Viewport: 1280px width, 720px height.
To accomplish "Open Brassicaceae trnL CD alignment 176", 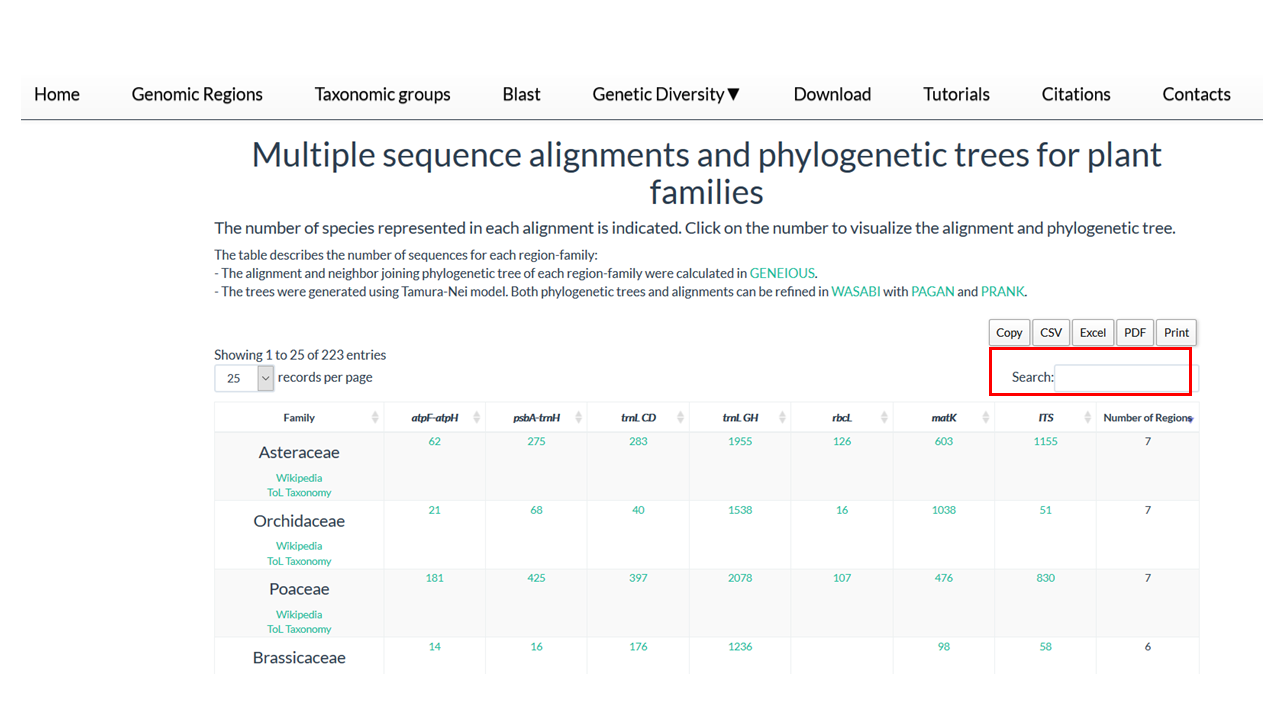I will [x=638, y=647].
